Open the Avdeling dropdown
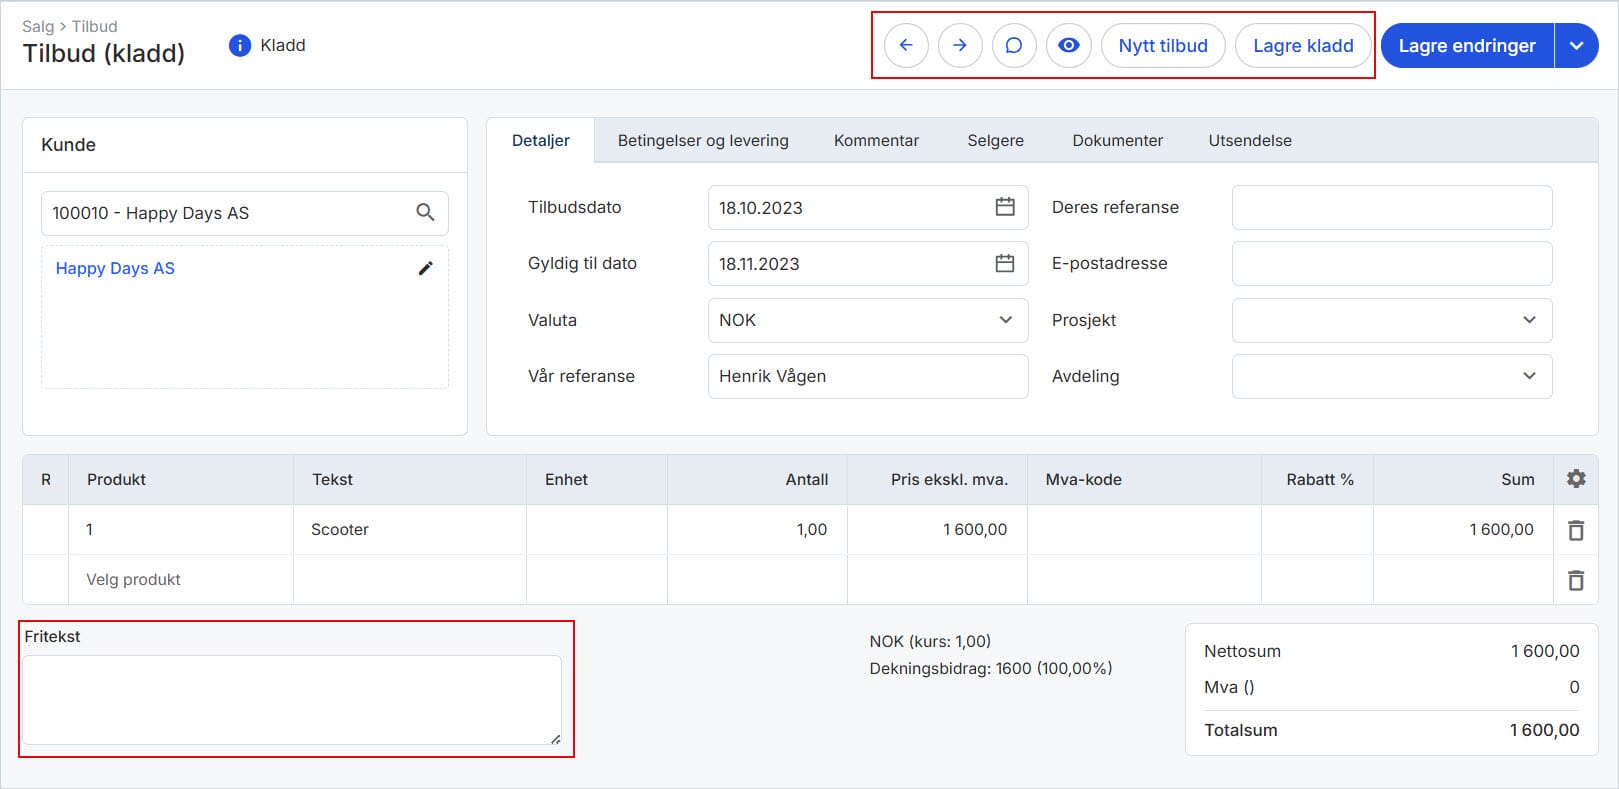The width and height of the screenshot is (1619, 789). click(1528, 376)
